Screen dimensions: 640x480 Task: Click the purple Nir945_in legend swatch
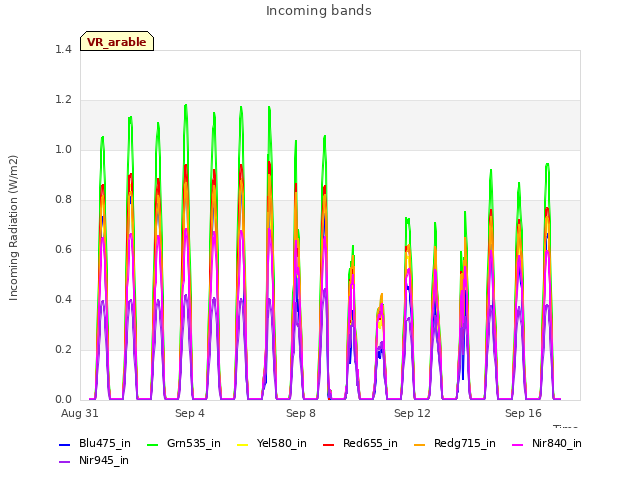point(64,462)
